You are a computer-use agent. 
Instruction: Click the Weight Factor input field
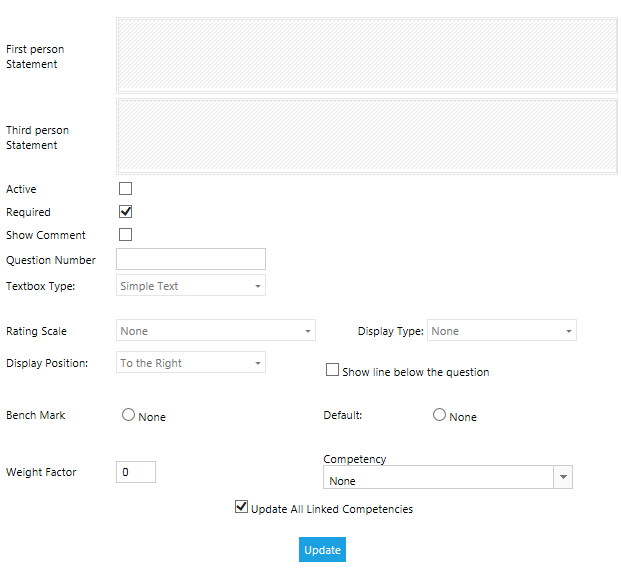coord(136,471)
